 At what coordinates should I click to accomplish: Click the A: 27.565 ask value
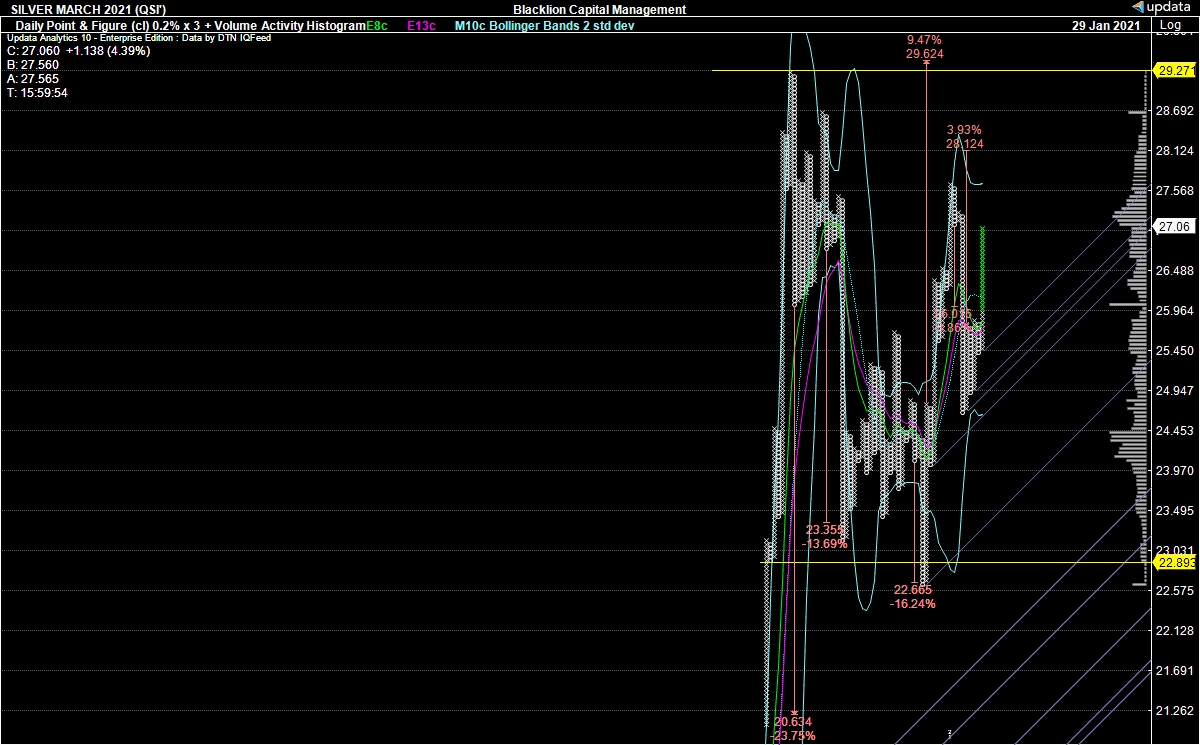pos(33,78)
